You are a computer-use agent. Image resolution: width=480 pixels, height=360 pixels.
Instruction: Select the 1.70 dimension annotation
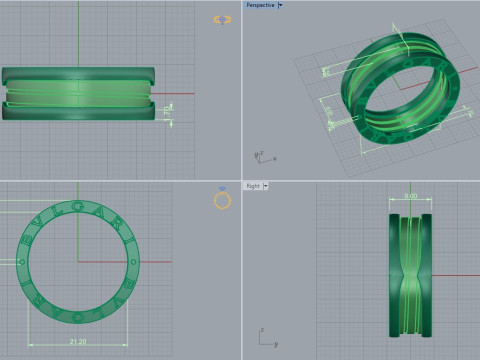click(168, 114)
